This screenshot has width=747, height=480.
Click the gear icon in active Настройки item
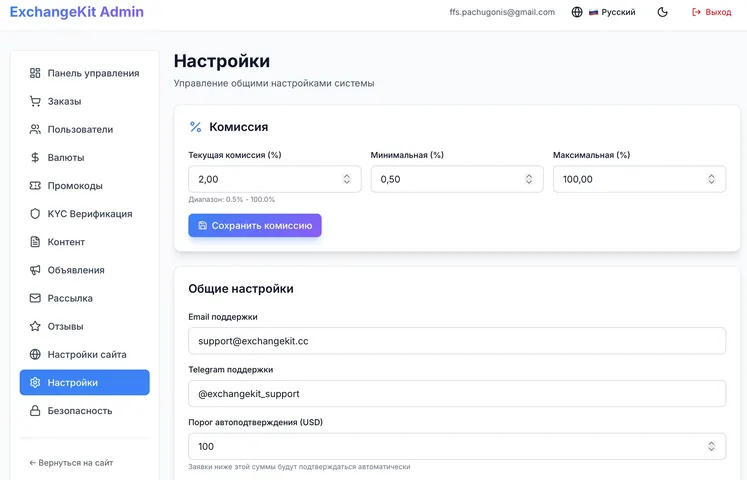[x=35, y=382]
